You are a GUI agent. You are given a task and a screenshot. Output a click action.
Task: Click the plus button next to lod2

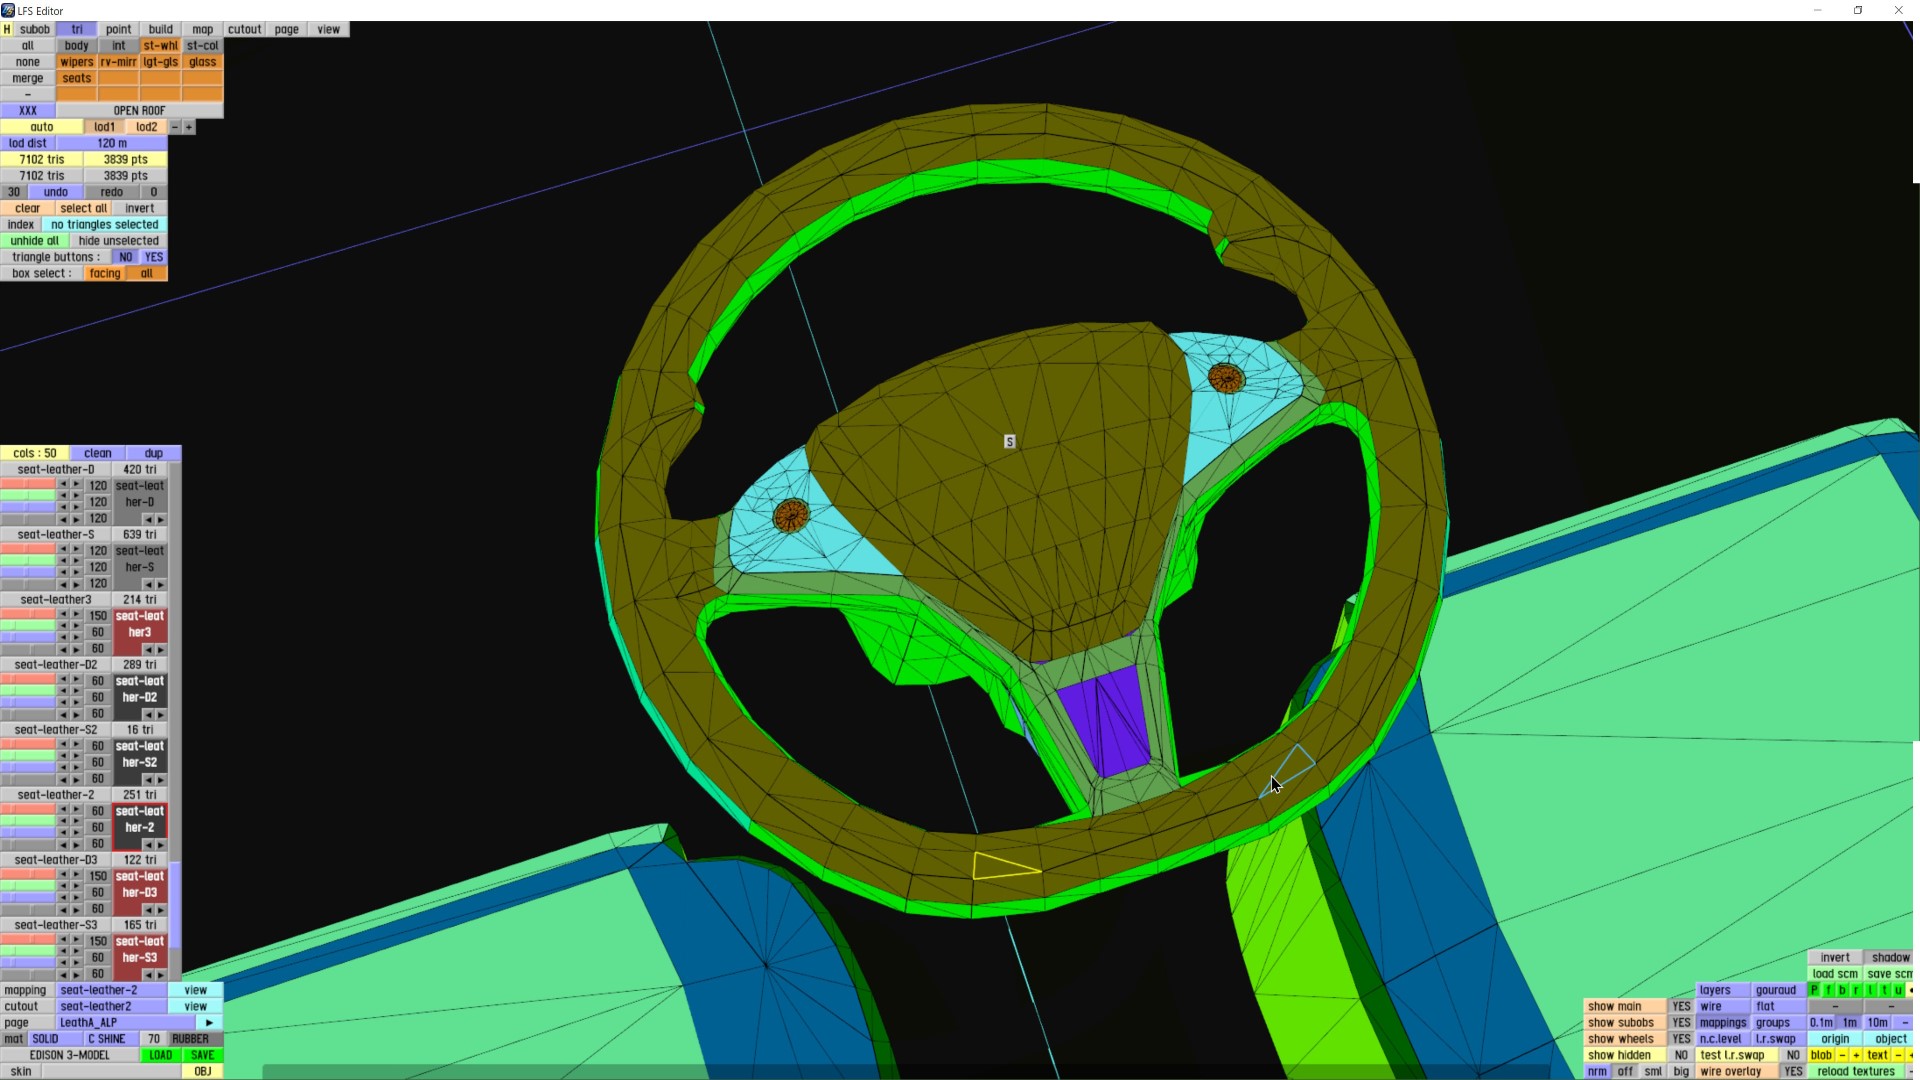[x=189, y=127]
